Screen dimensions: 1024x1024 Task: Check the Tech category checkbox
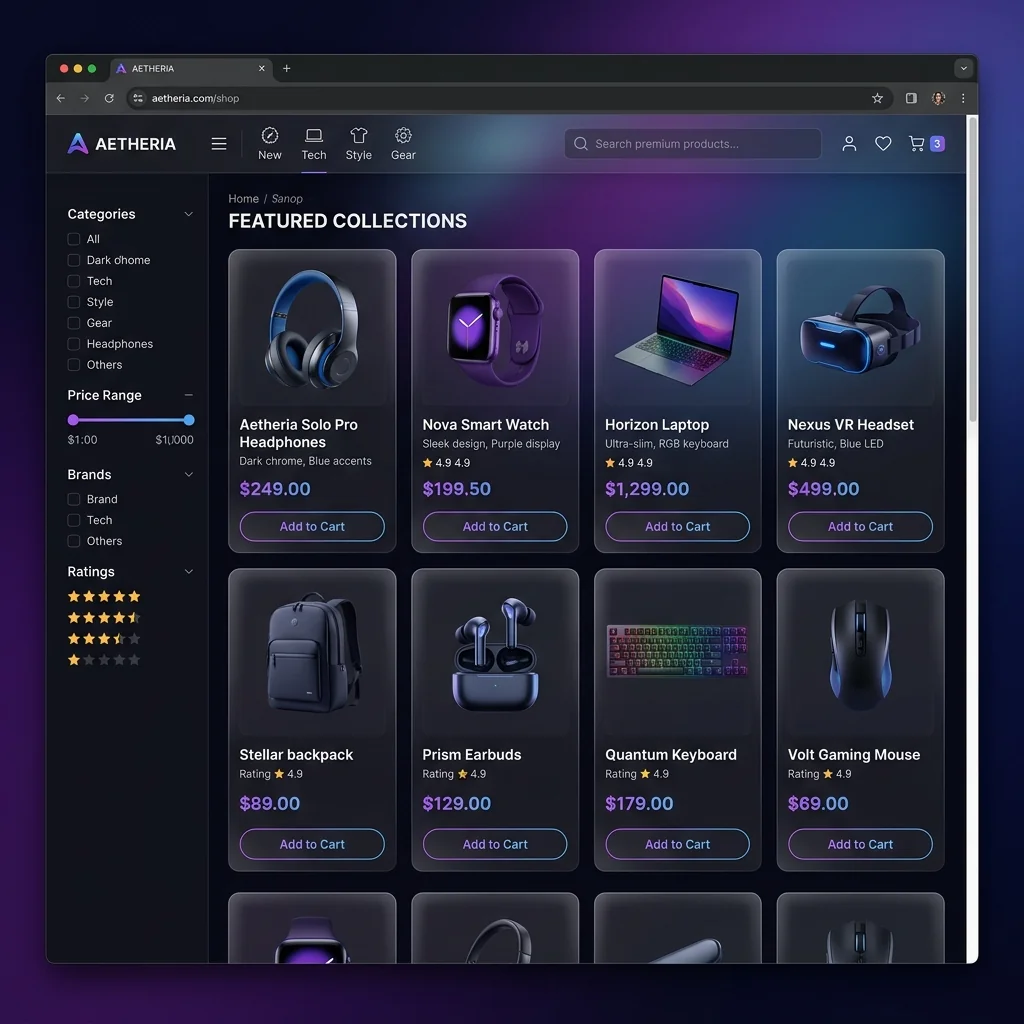point(74,281)
